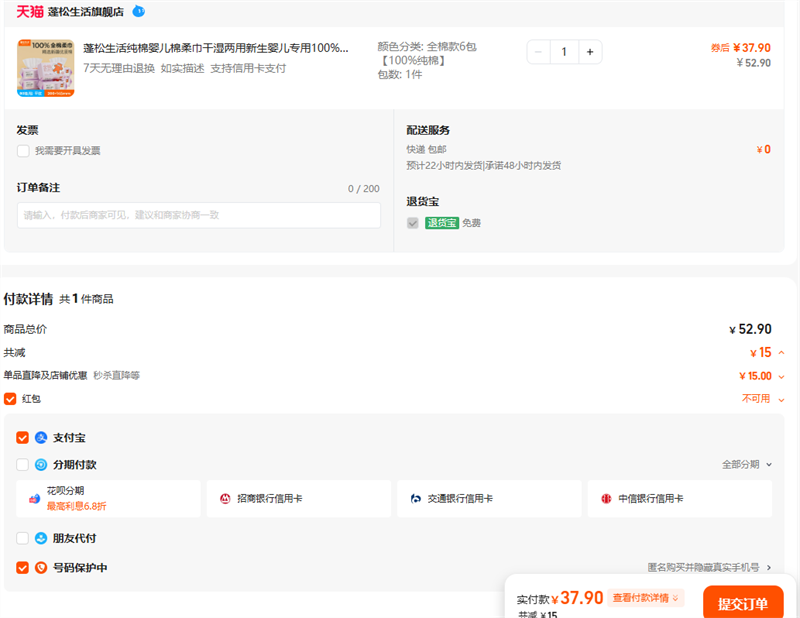Click the Huabei installment icon
This screenshot has height=618, width=800.
[x=33, y=498]
